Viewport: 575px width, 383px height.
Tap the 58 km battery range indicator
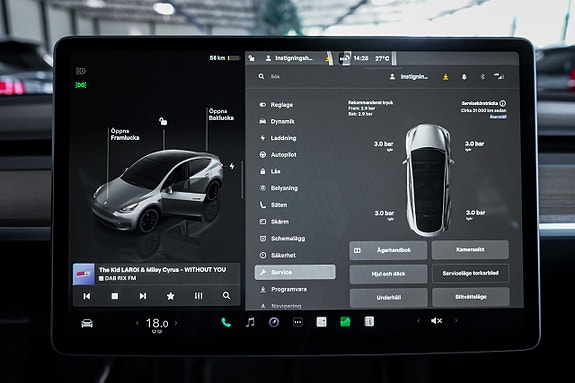(224, 58)
